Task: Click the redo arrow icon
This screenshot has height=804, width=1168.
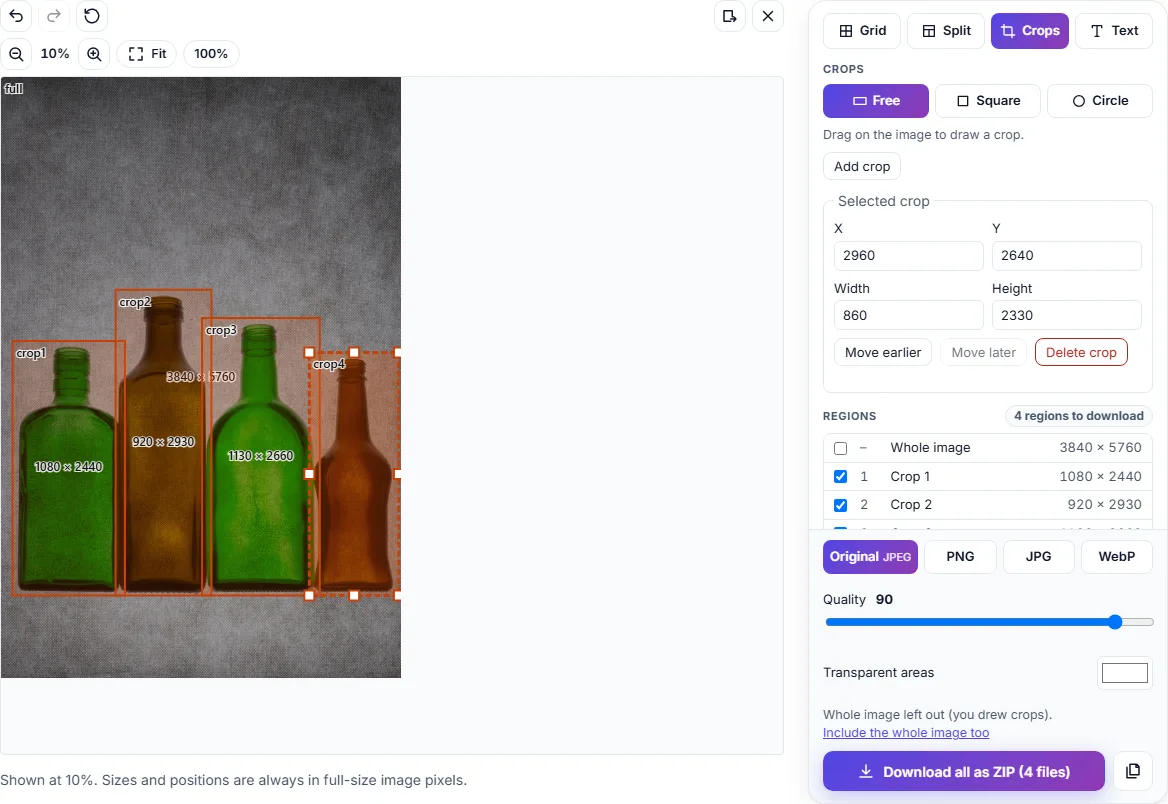Action: coord(54,16)
